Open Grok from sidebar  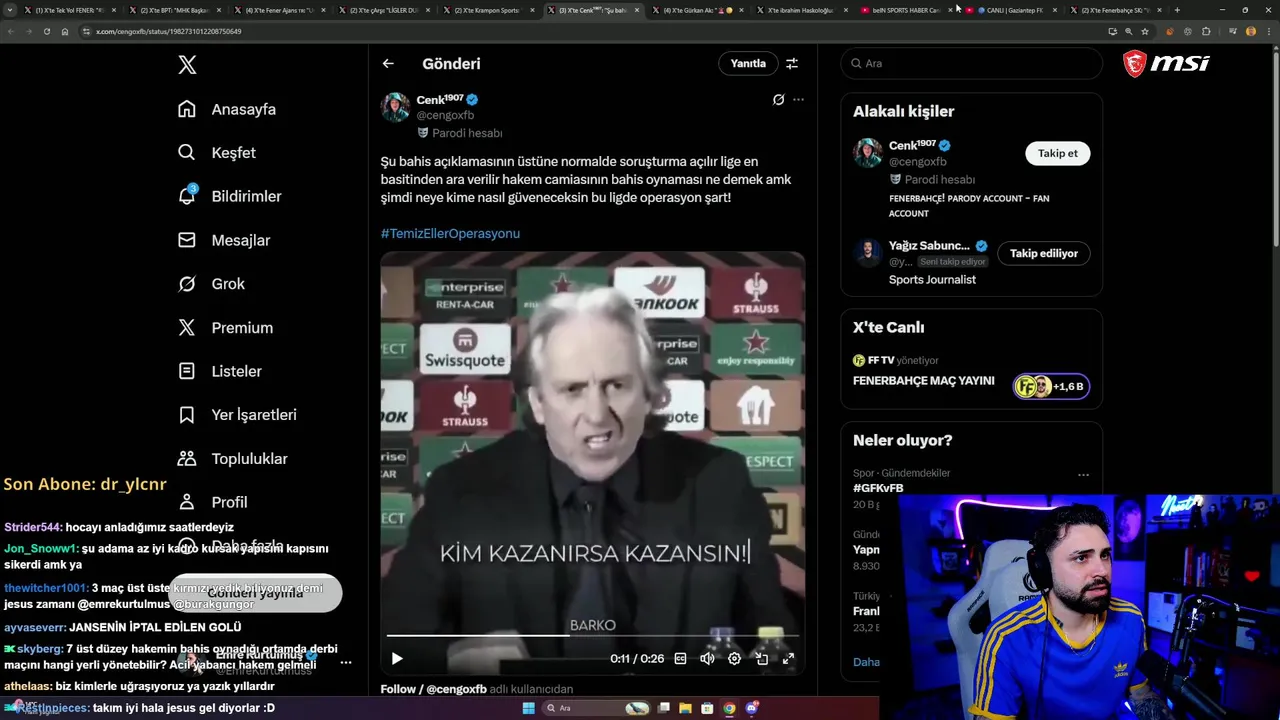coord(211,284)
